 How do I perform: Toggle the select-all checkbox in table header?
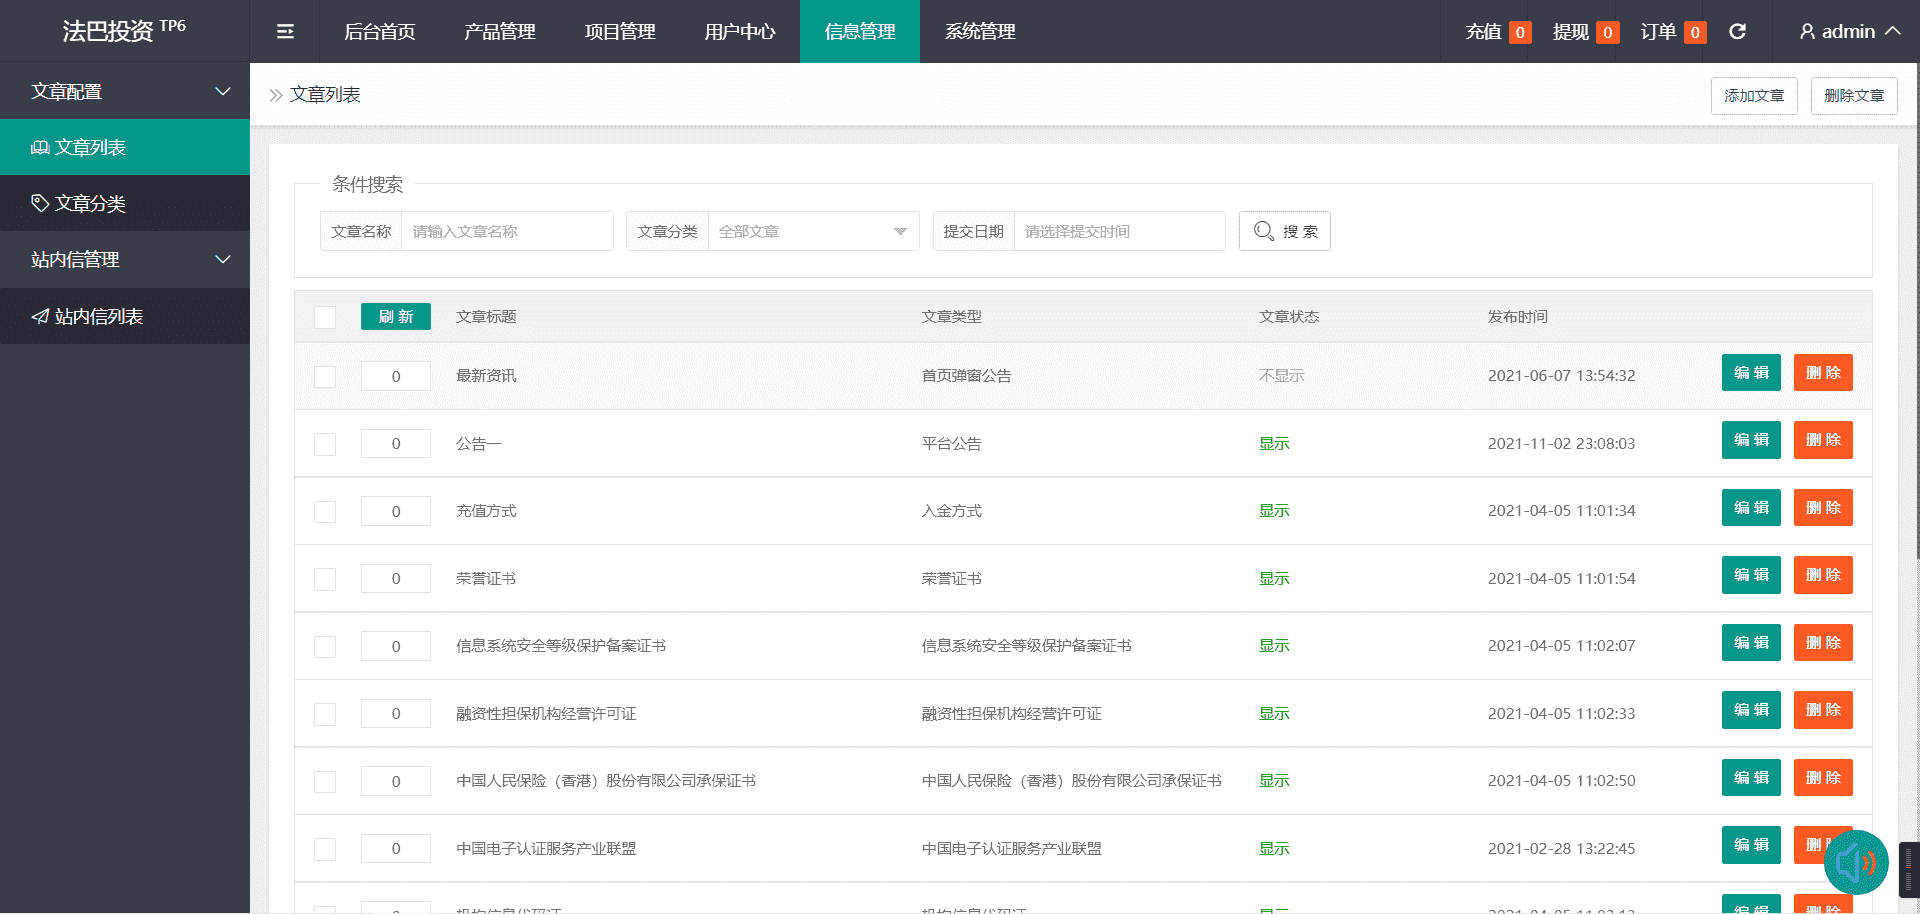click(325, 317)
